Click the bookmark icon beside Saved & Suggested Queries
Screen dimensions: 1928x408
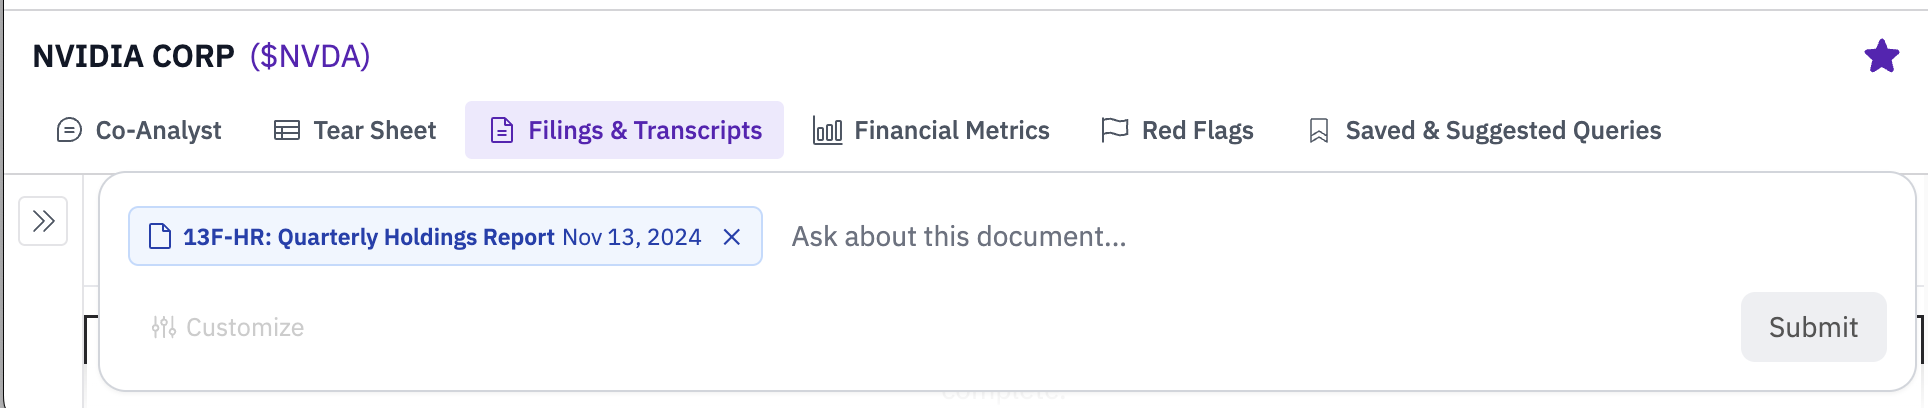click(x=1319, y=131)
